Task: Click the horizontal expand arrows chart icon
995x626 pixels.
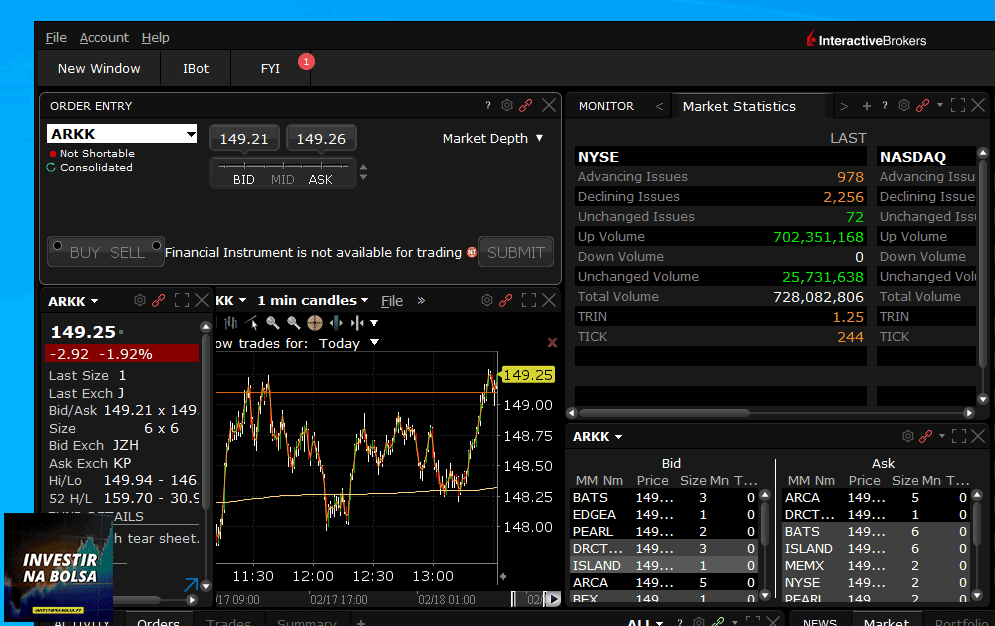Action: [336, 323]
